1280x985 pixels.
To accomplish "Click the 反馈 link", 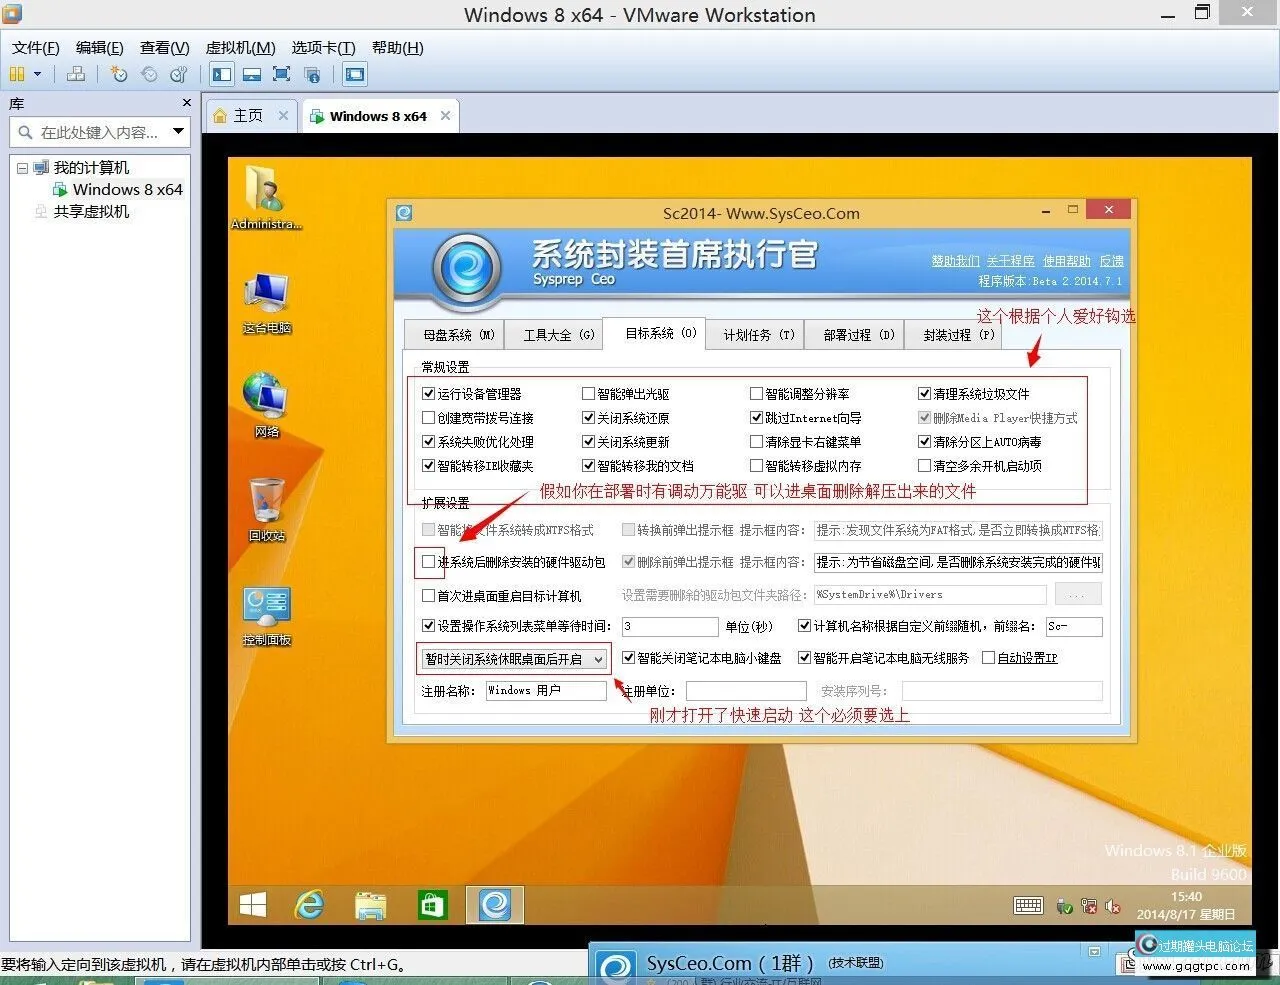I will (1111, 260).
